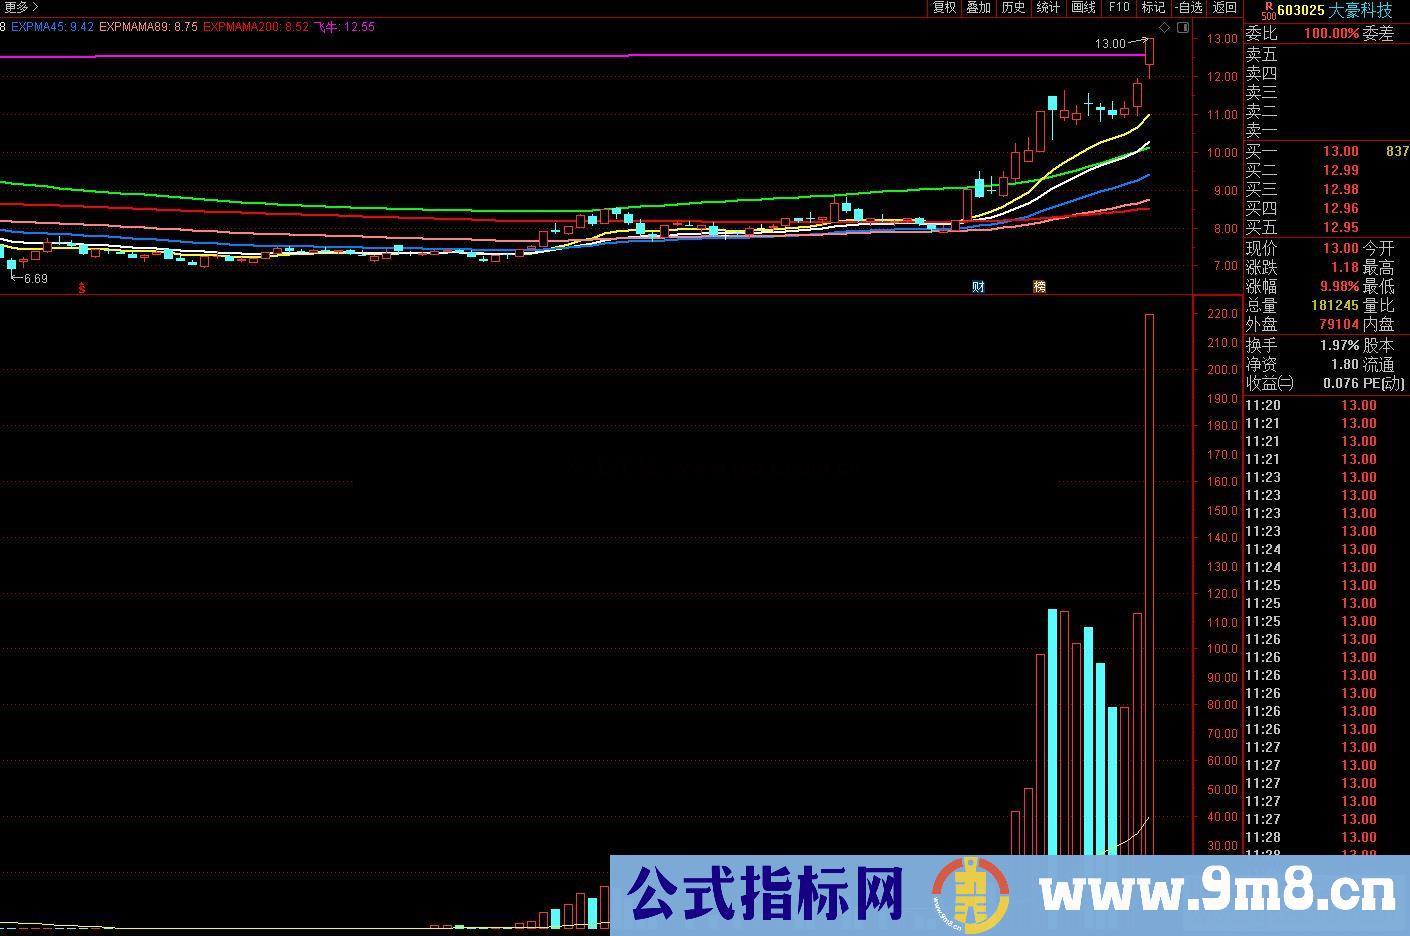Click the 榜 ranking icon below the chart

pos(1039,287)
